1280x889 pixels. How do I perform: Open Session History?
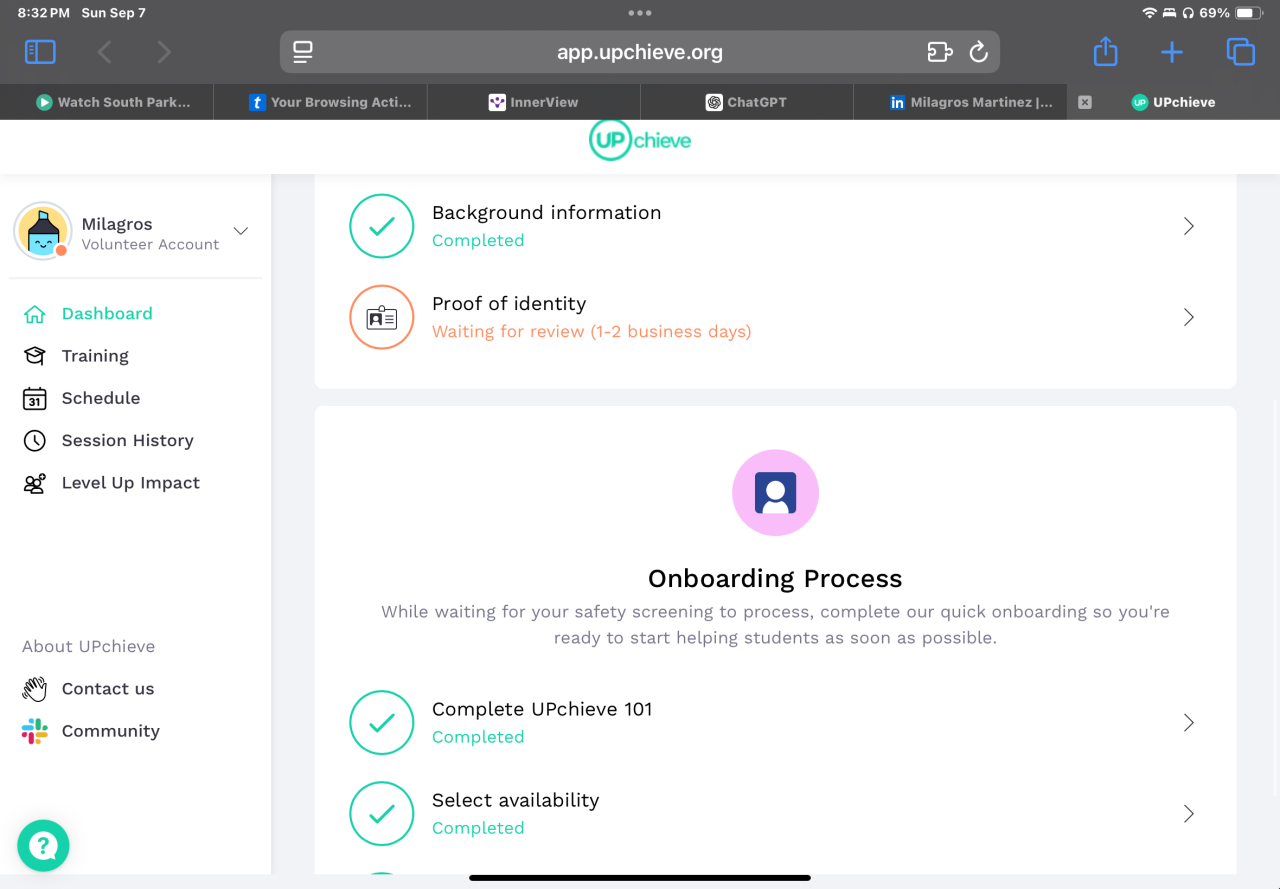click(x=128, y=440)
